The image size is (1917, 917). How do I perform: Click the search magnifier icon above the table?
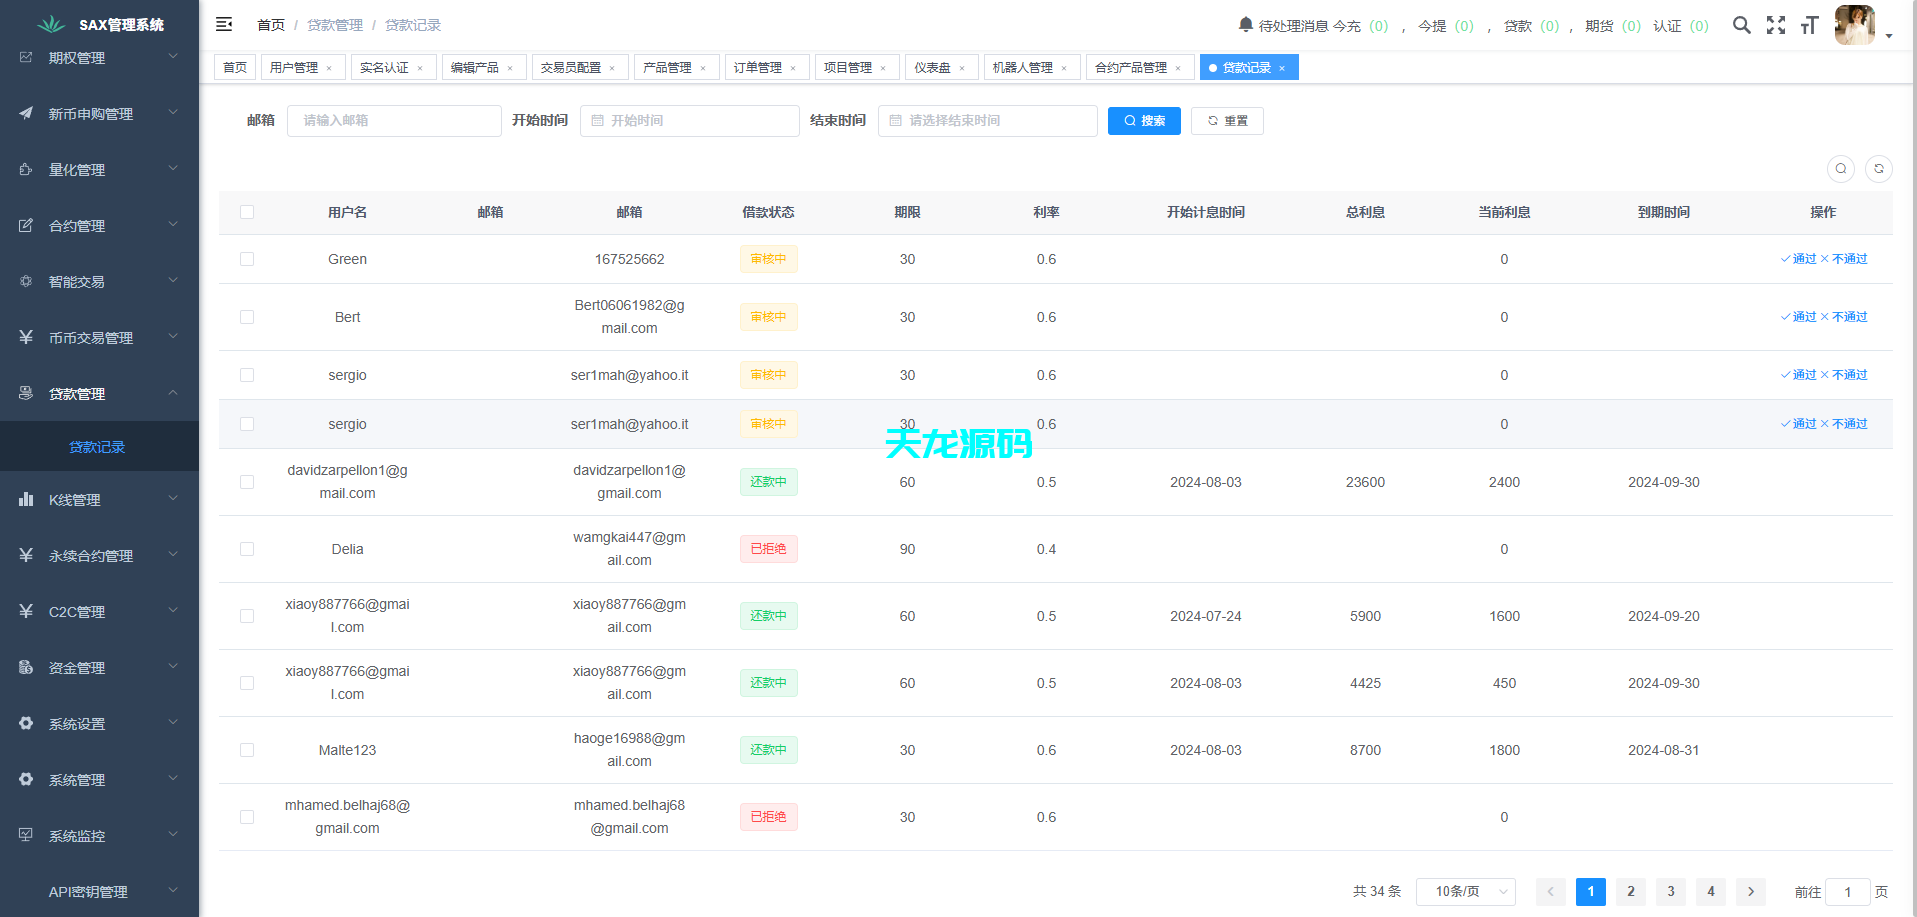coord(1841,169)
